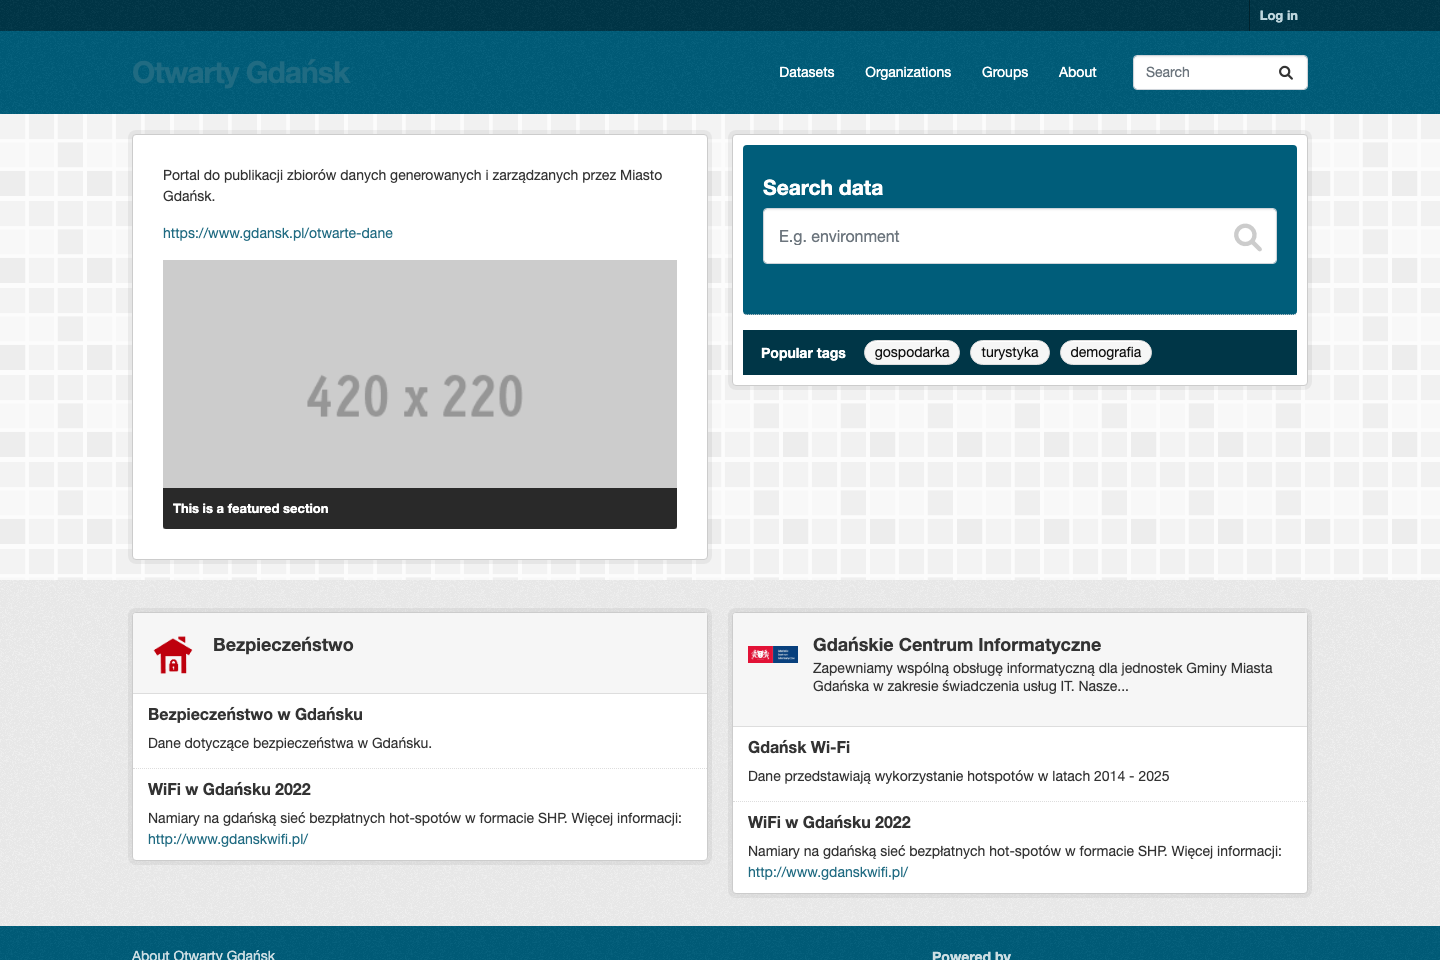Click the search magnifier icon in the header
This screenshot has width=1440, height=960.
1285,72
